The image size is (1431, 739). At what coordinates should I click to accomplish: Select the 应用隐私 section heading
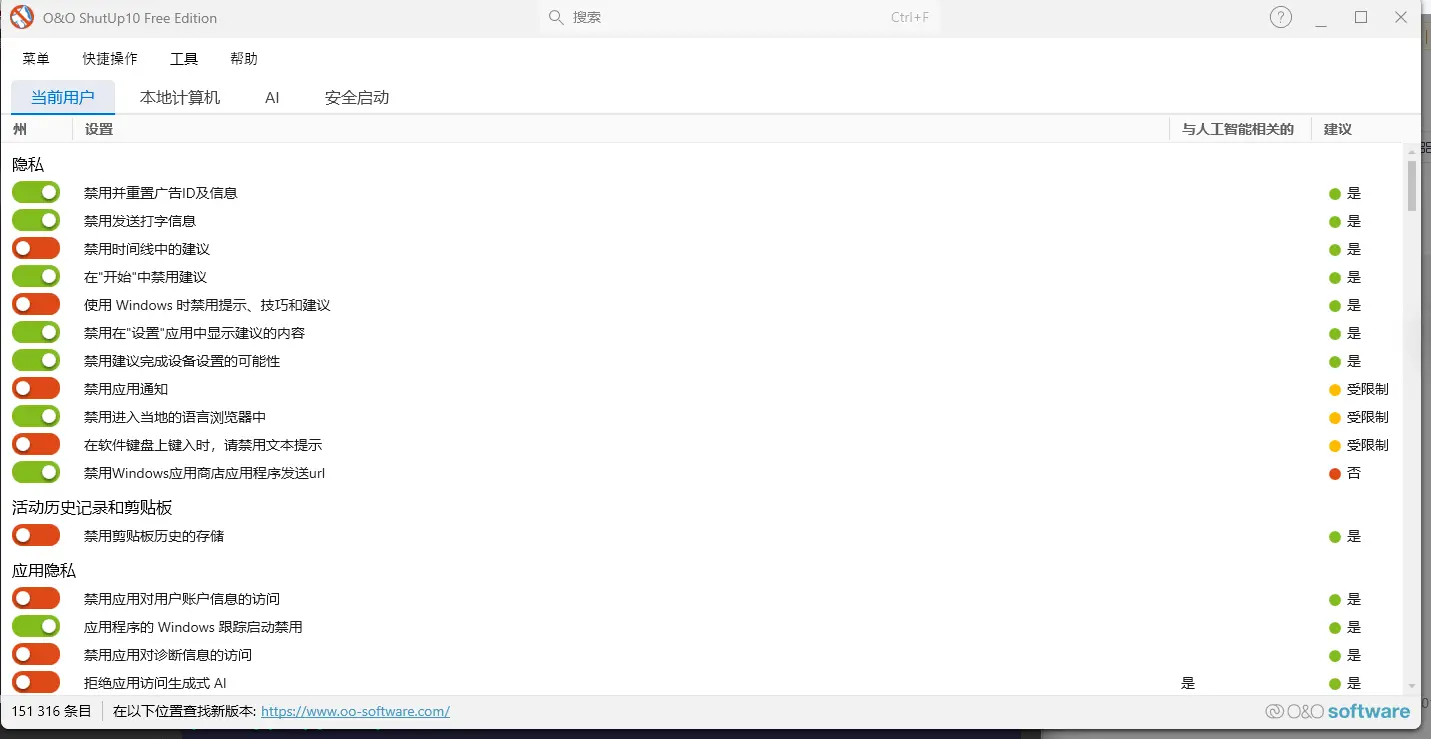44,571
